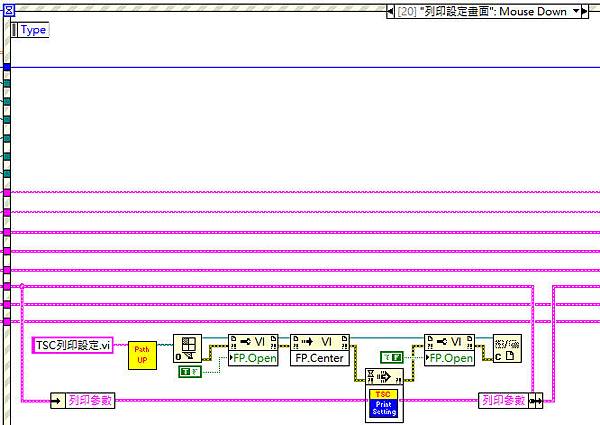Select the TSC列印設定.vi string constant
The image size is (600, 425).
pos(73,345)
